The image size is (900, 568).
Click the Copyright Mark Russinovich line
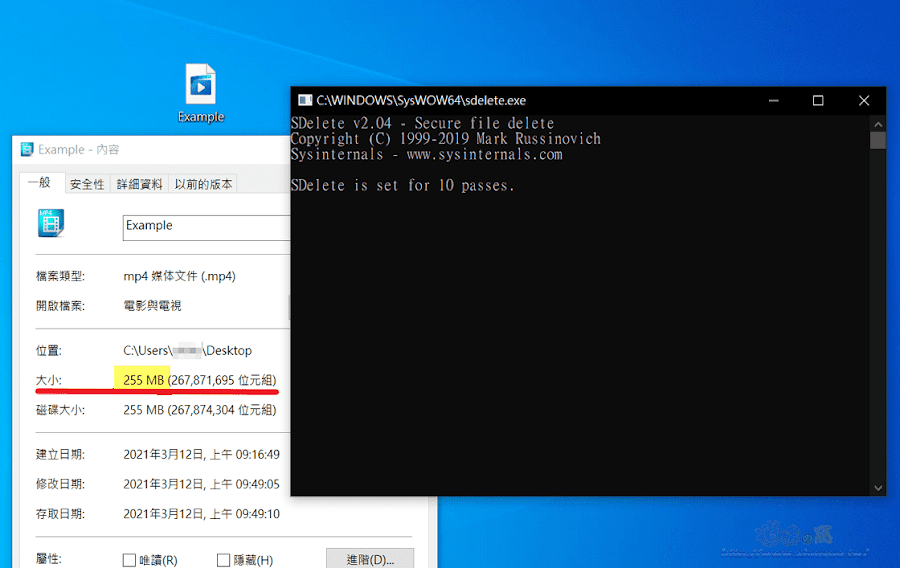point(445,139)
